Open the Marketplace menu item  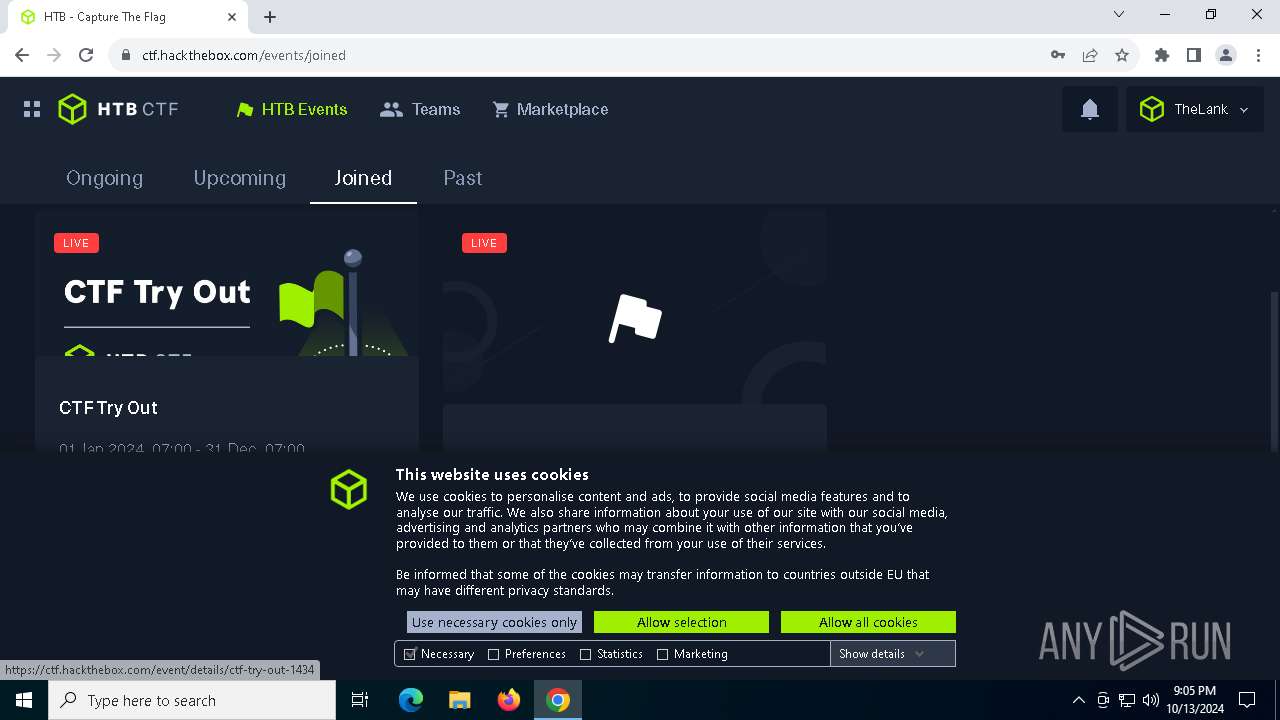click(x=550, y=109)
